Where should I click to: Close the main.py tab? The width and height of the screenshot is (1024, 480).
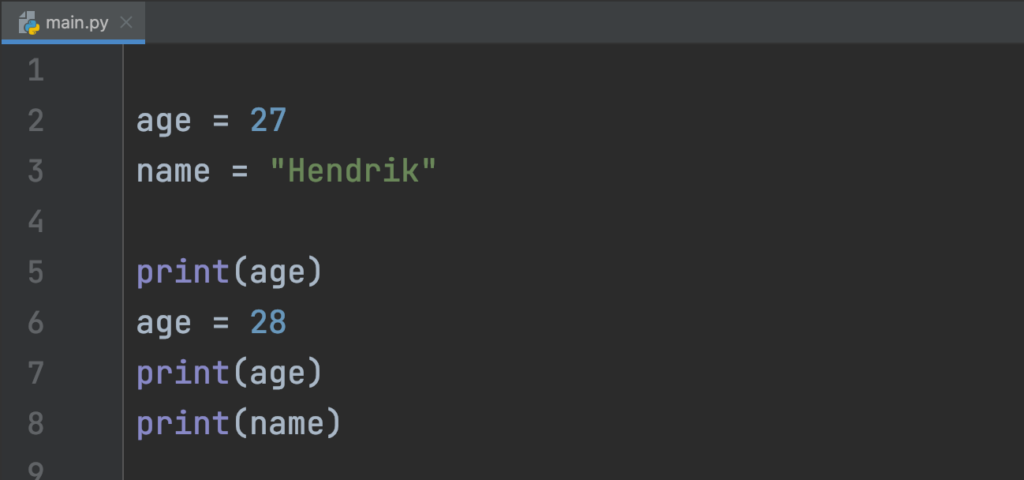point(126,22)
